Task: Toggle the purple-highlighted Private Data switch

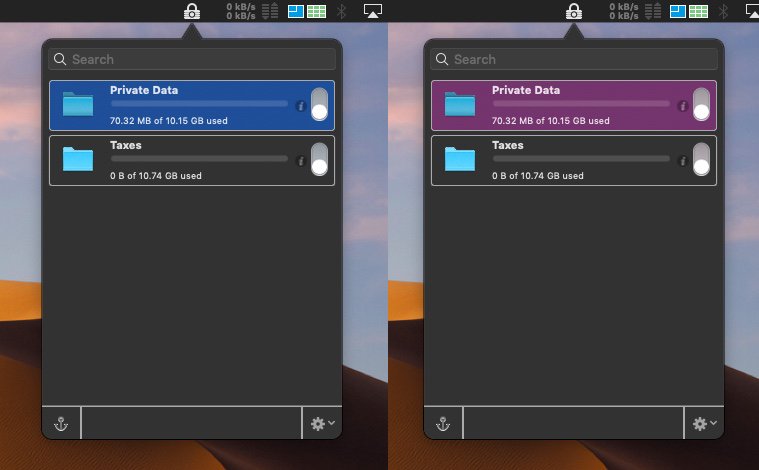Action: (701, 104)
